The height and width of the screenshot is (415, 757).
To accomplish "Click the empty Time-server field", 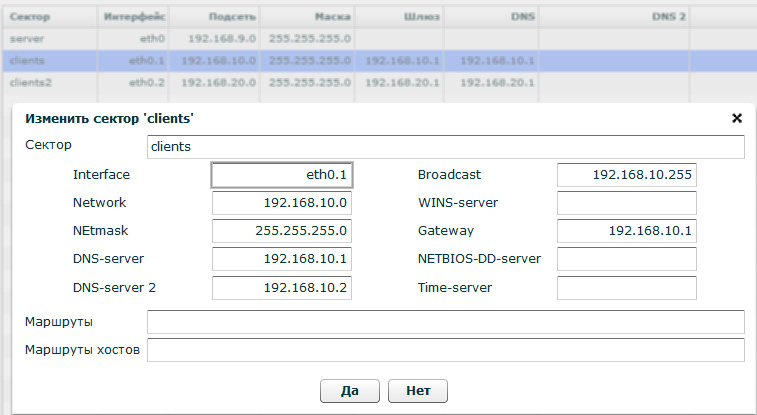I will (x=627, y=288).
